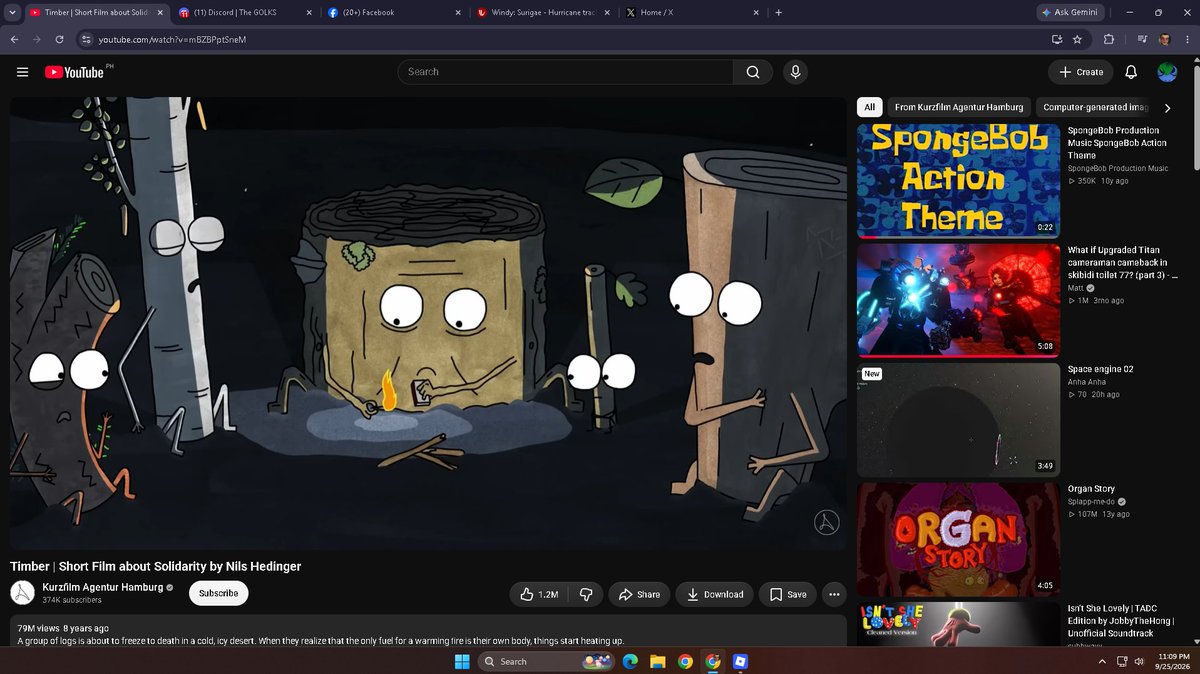Viewport: 1200px width, 674px height.
Task: Open tab search dropdown arrow at tab strip
Action: click(x=14, y=13)
